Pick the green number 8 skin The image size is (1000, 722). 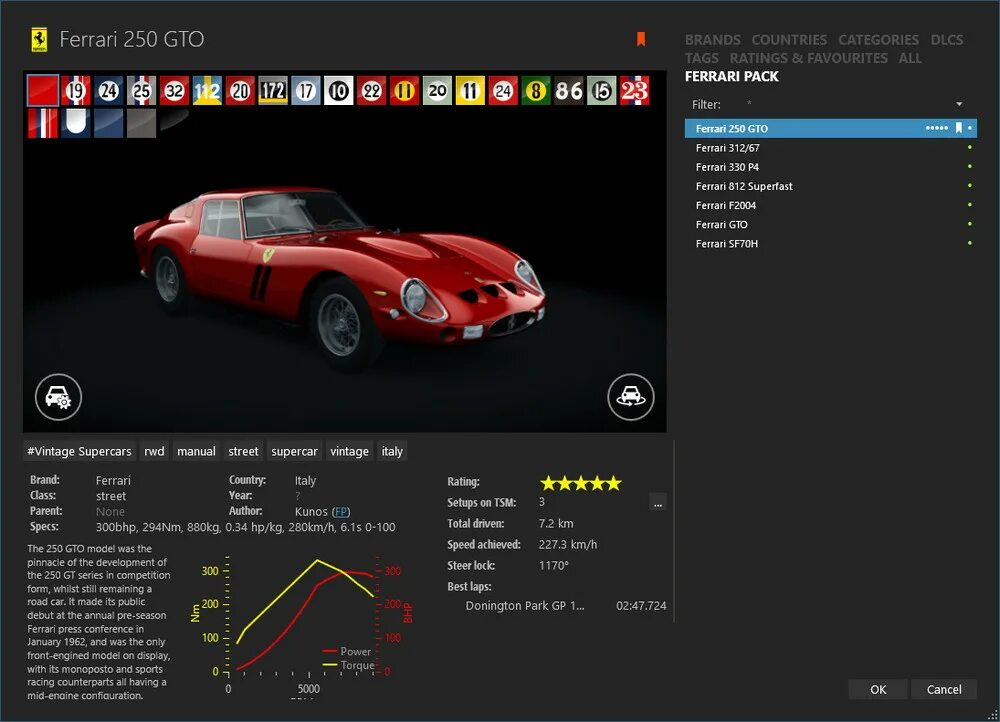(536, 91)
